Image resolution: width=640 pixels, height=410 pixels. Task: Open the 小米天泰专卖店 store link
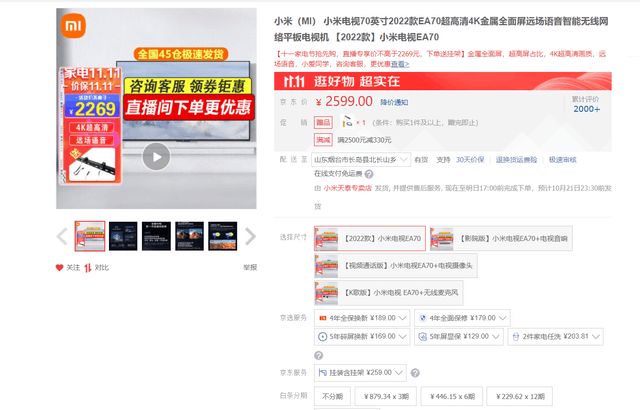point(348,188)
